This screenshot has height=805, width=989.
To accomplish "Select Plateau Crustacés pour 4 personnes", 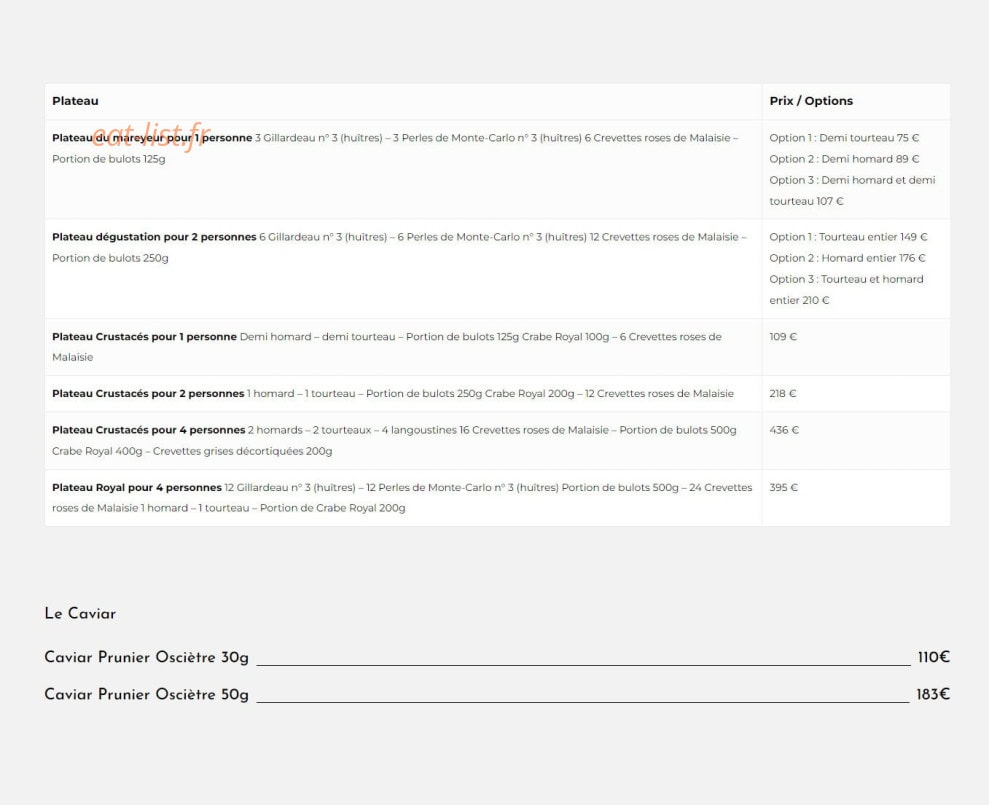I will pyautogui.click(x=149, y=430).
